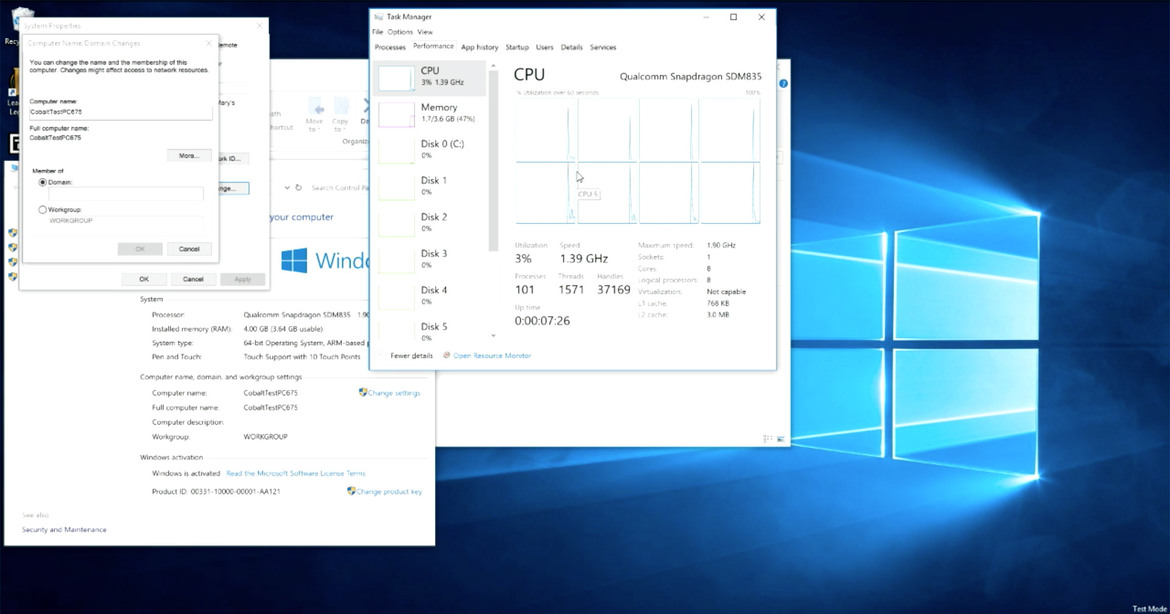This screenshot has width=1170, height=614.
Task: Click shield icon beside Change settings
Action: pos(363,392)
